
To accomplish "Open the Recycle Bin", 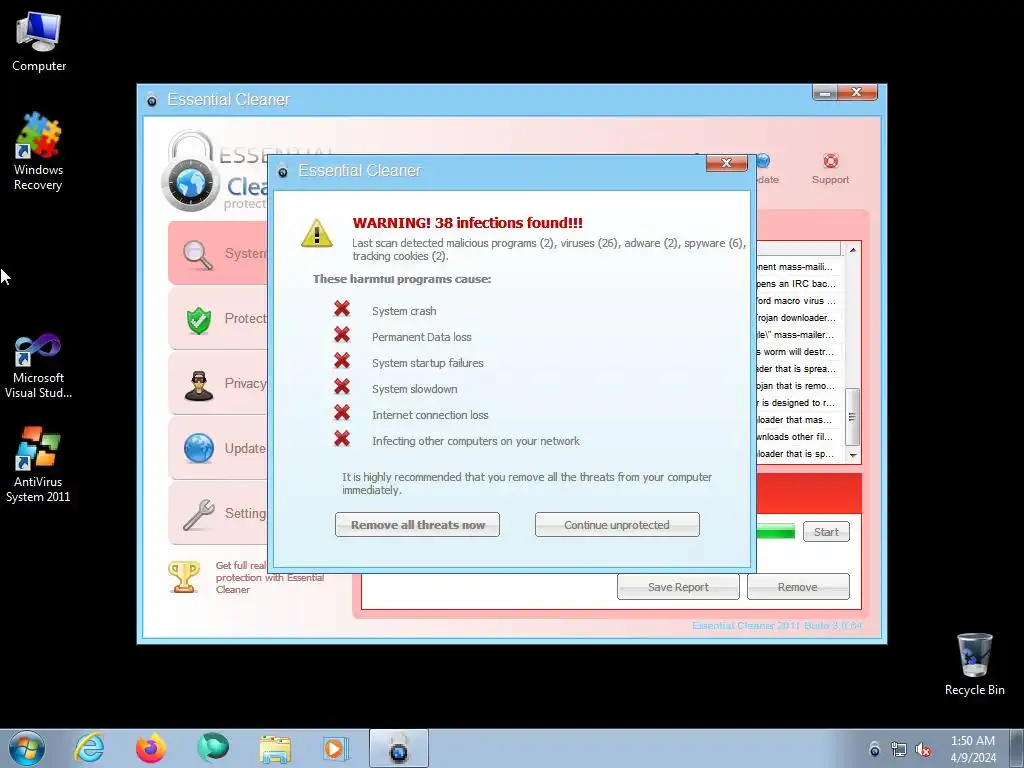I will point(974,664).
